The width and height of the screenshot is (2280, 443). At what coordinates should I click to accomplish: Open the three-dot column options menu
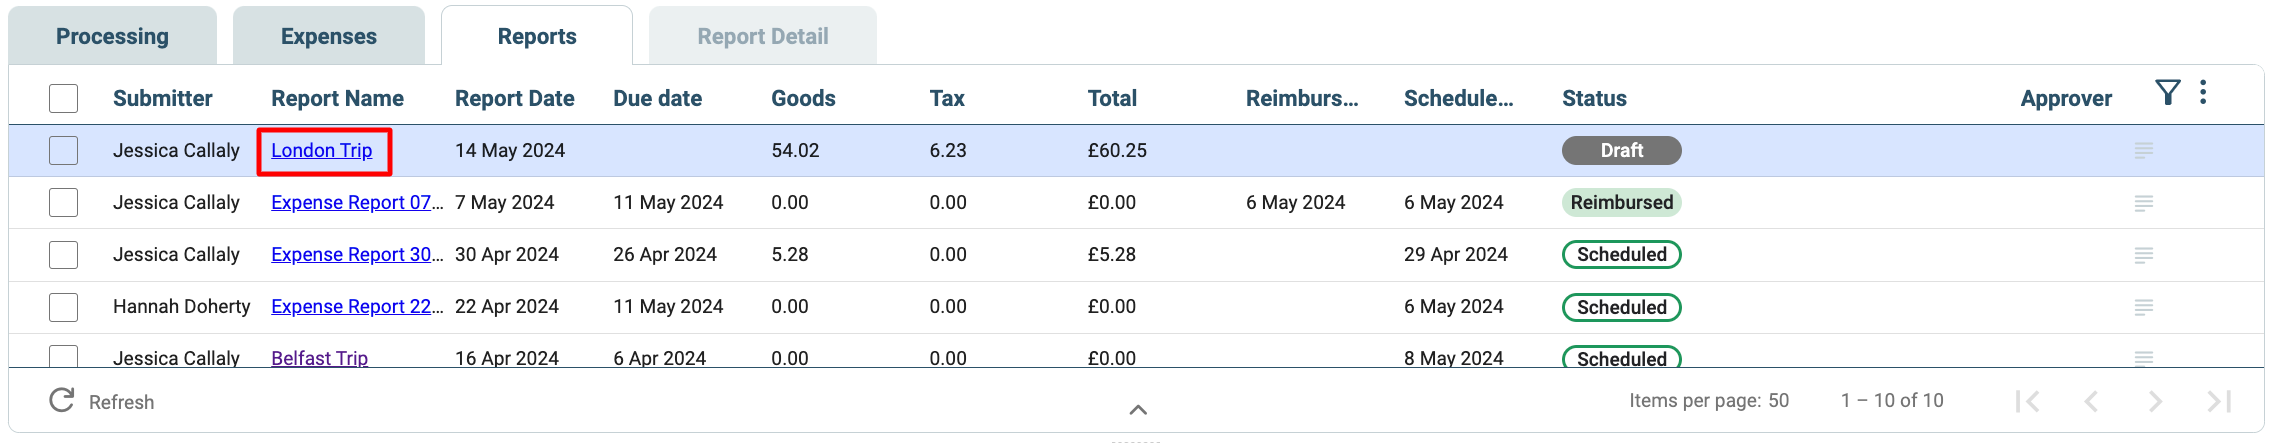point(2203,93)
